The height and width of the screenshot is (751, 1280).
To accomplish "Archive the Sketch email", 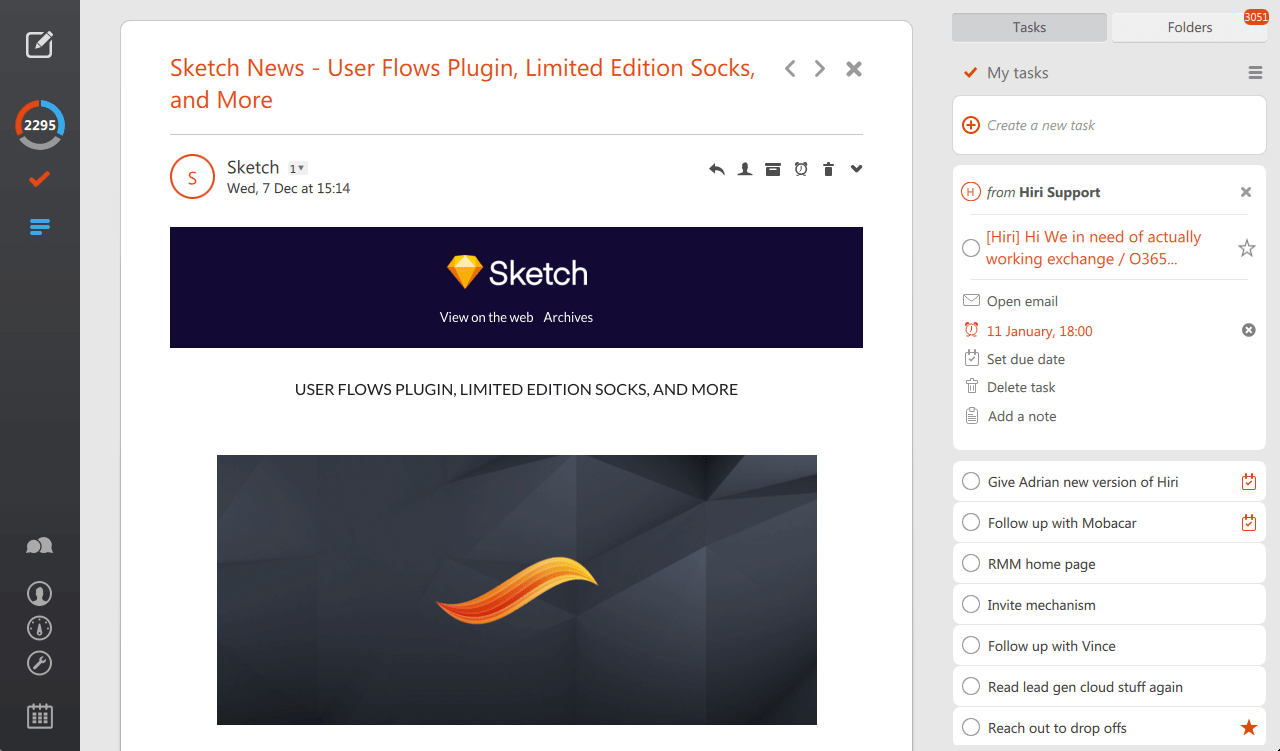I will pyautogui.click(x=773, y=169).
